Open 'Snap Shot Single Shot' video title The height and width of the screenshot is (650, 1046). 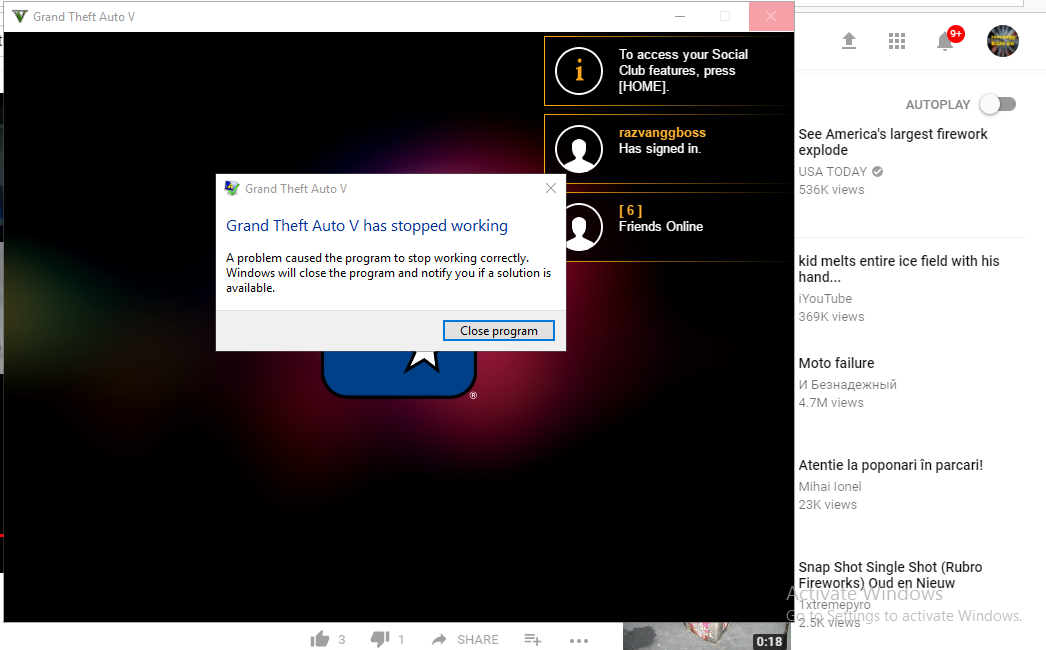coord(890,575)
